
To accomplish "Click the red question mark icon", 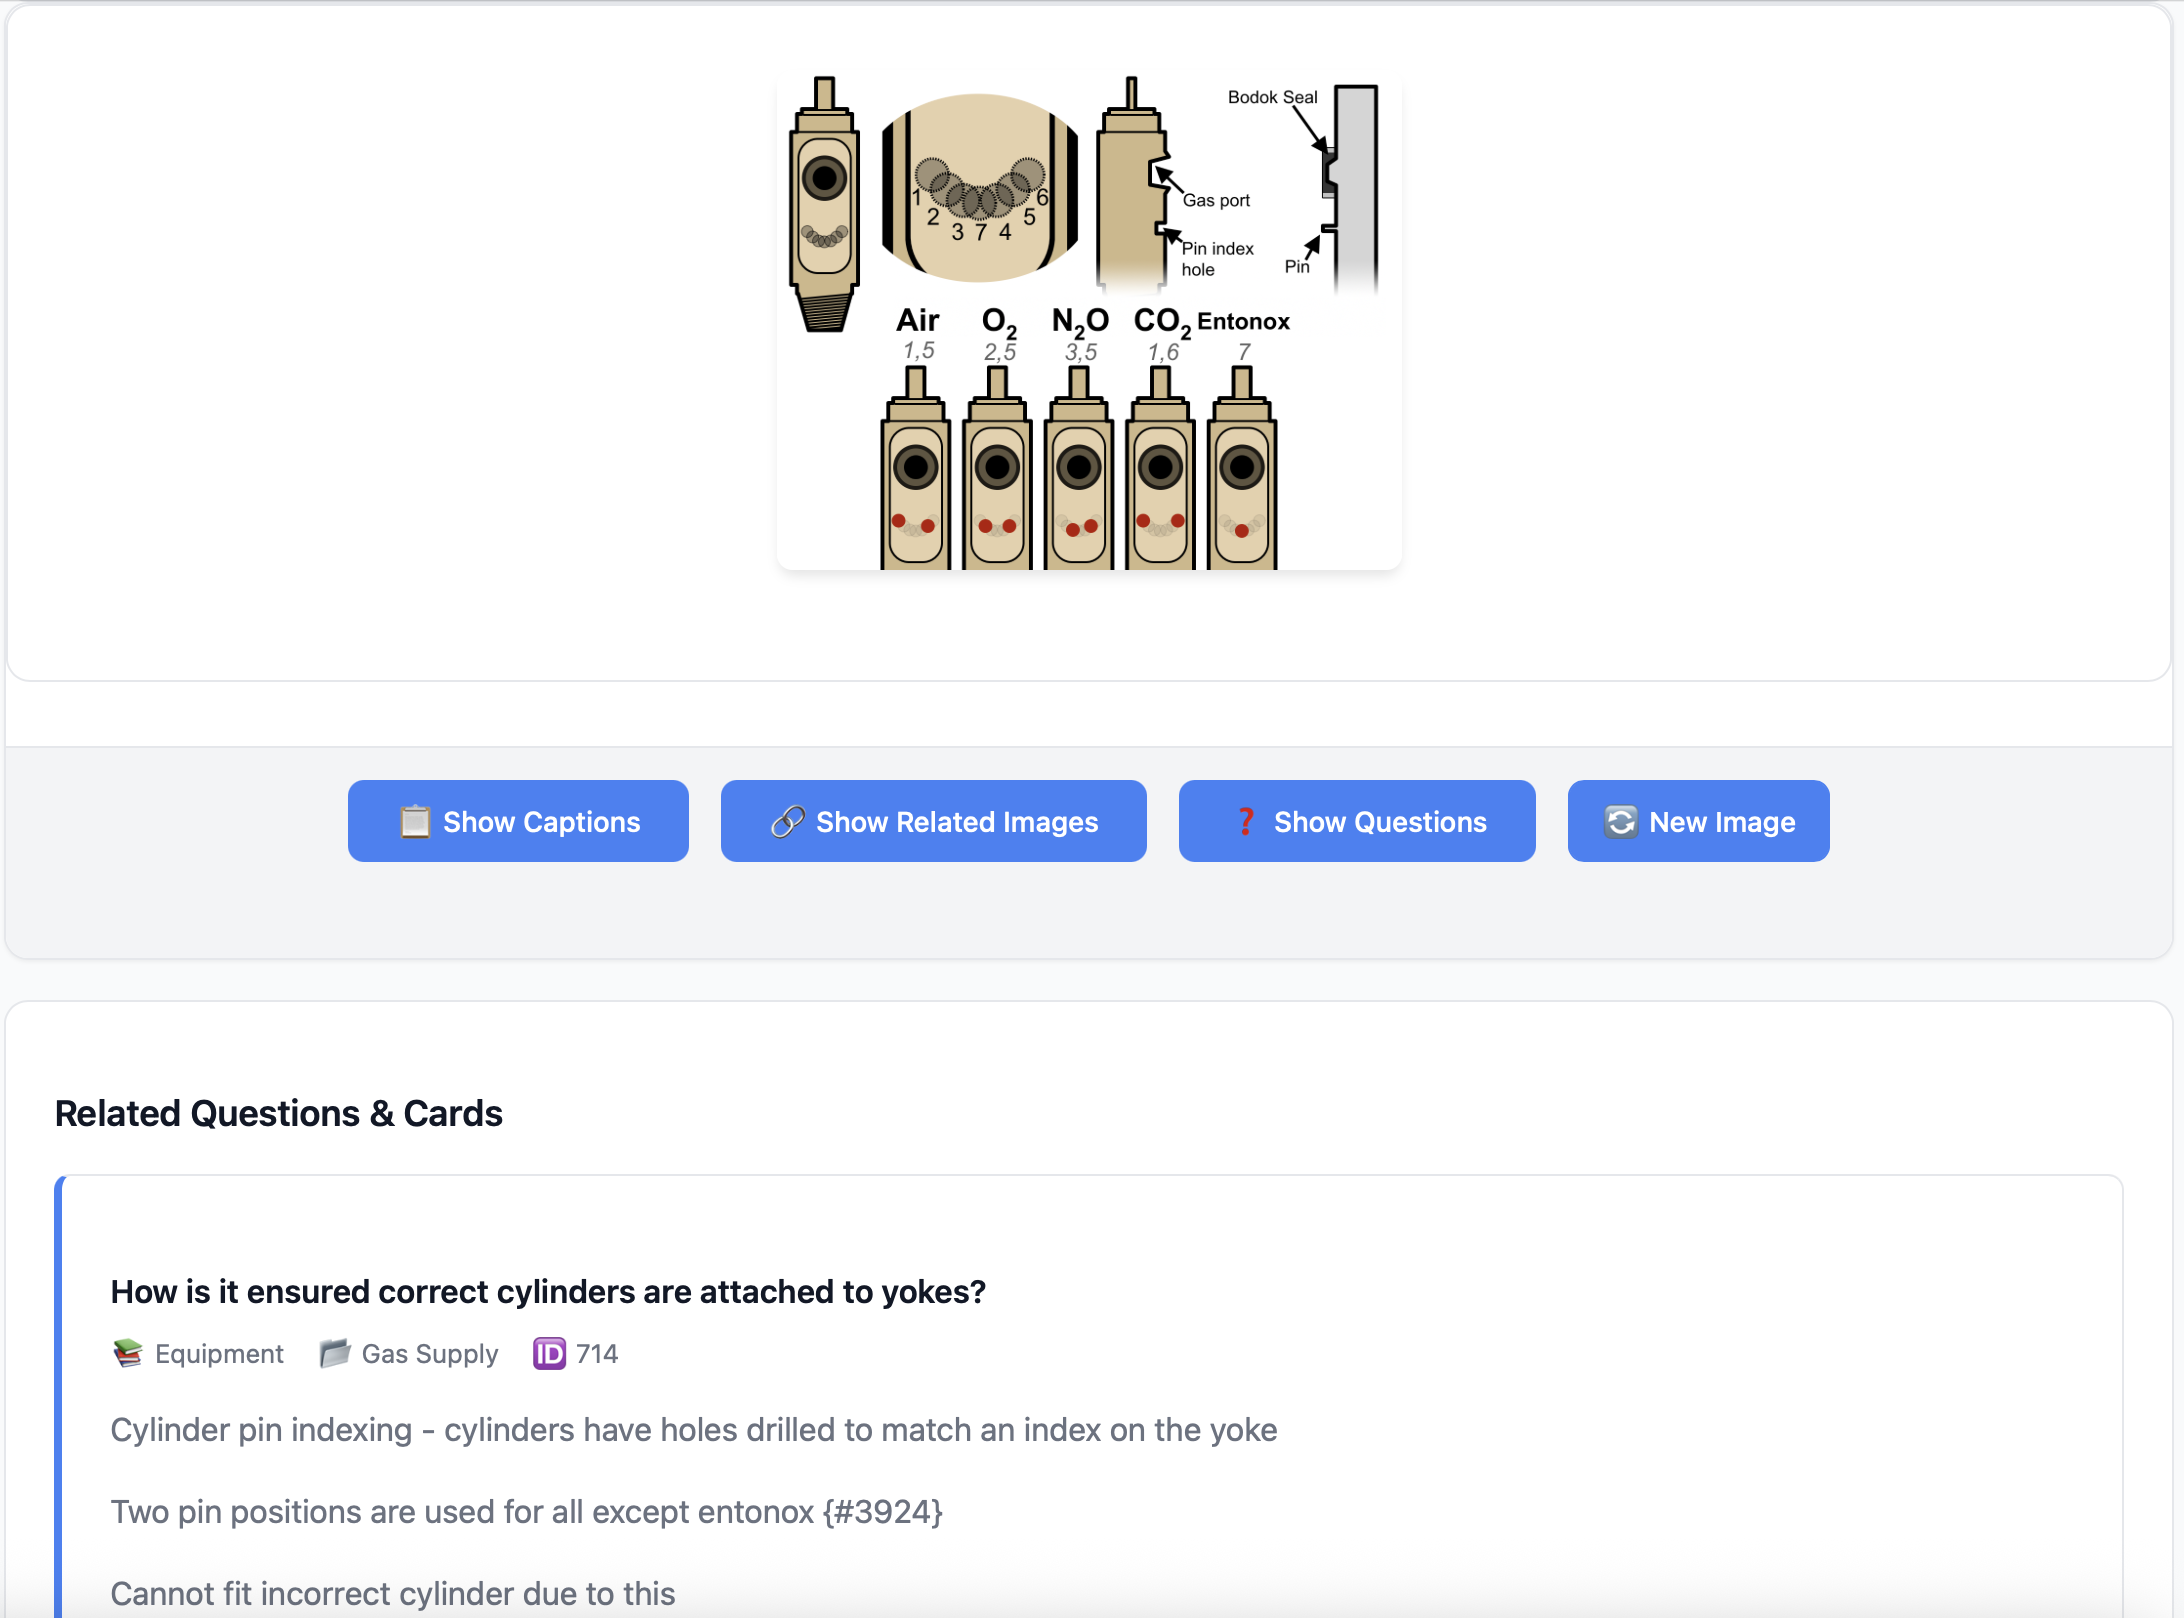I will coord(1246,820).
